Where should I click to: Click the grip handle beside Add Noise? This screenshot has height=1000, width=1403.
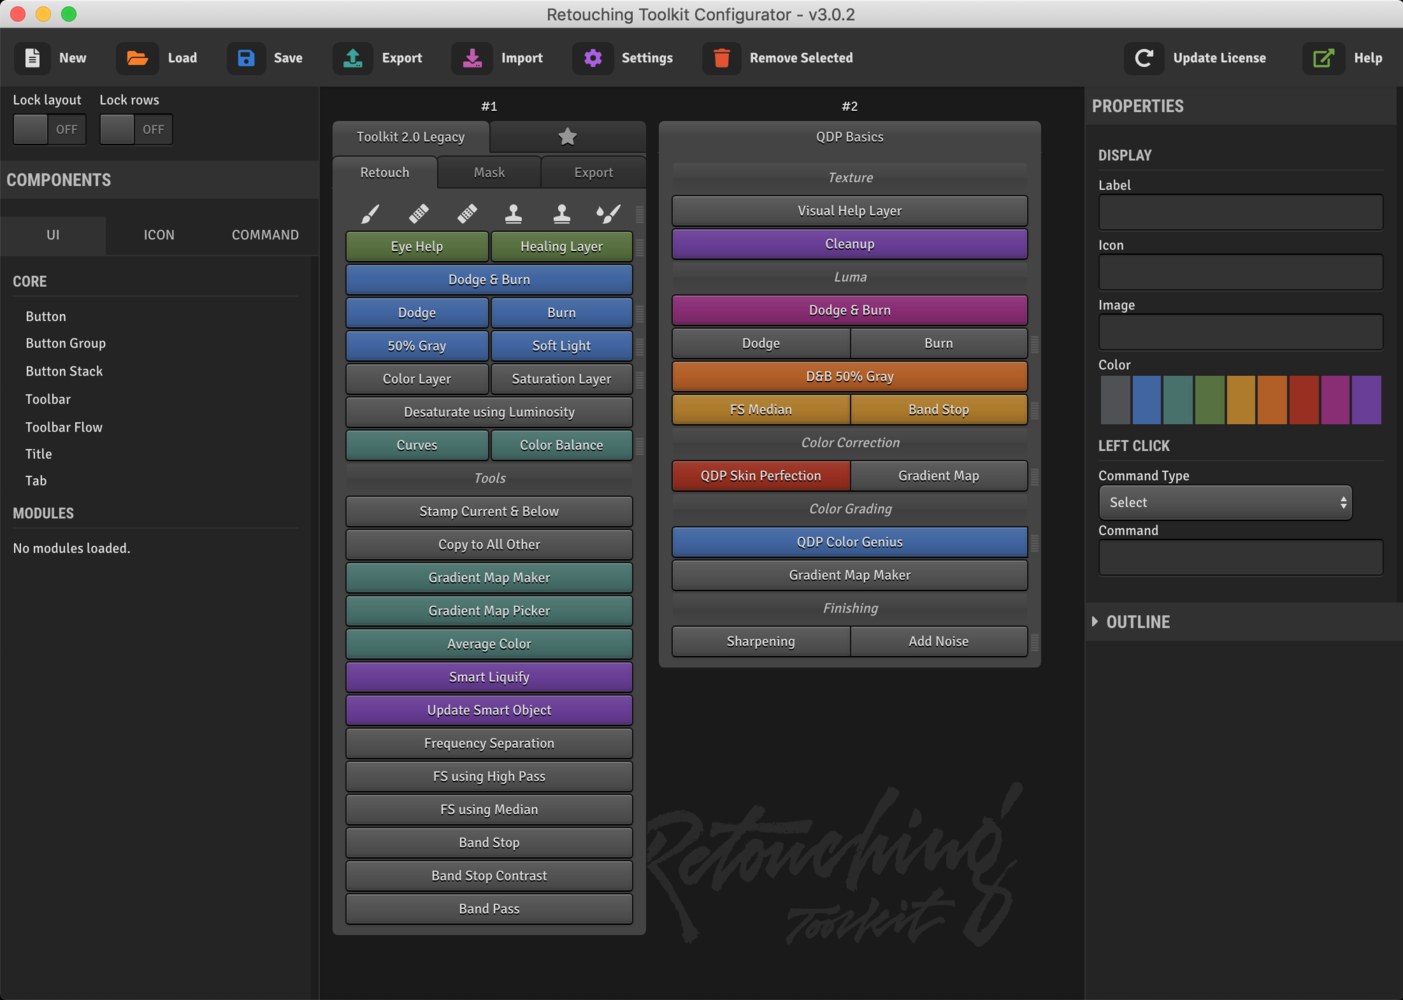pos(1034,642)
